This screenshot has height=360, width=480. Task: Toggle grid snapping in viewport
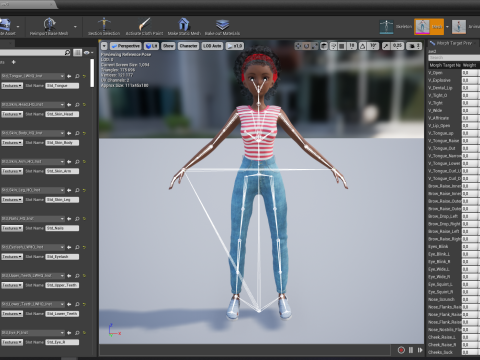341,46
